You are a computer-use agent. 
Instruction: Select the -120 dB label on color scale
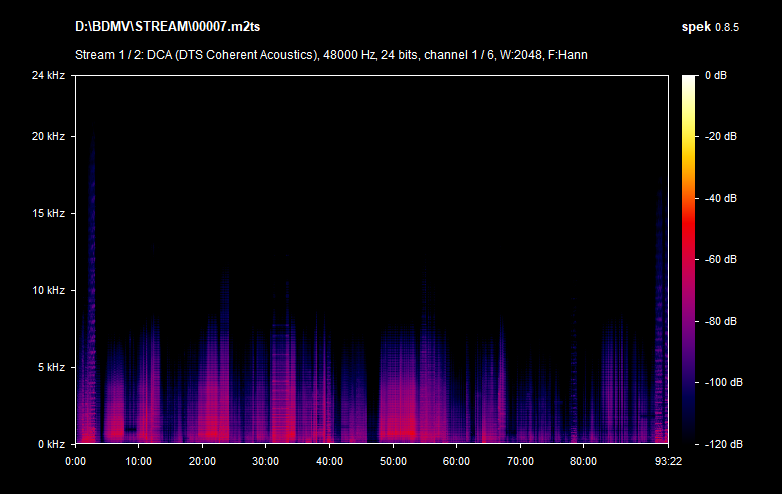point(720,444)
